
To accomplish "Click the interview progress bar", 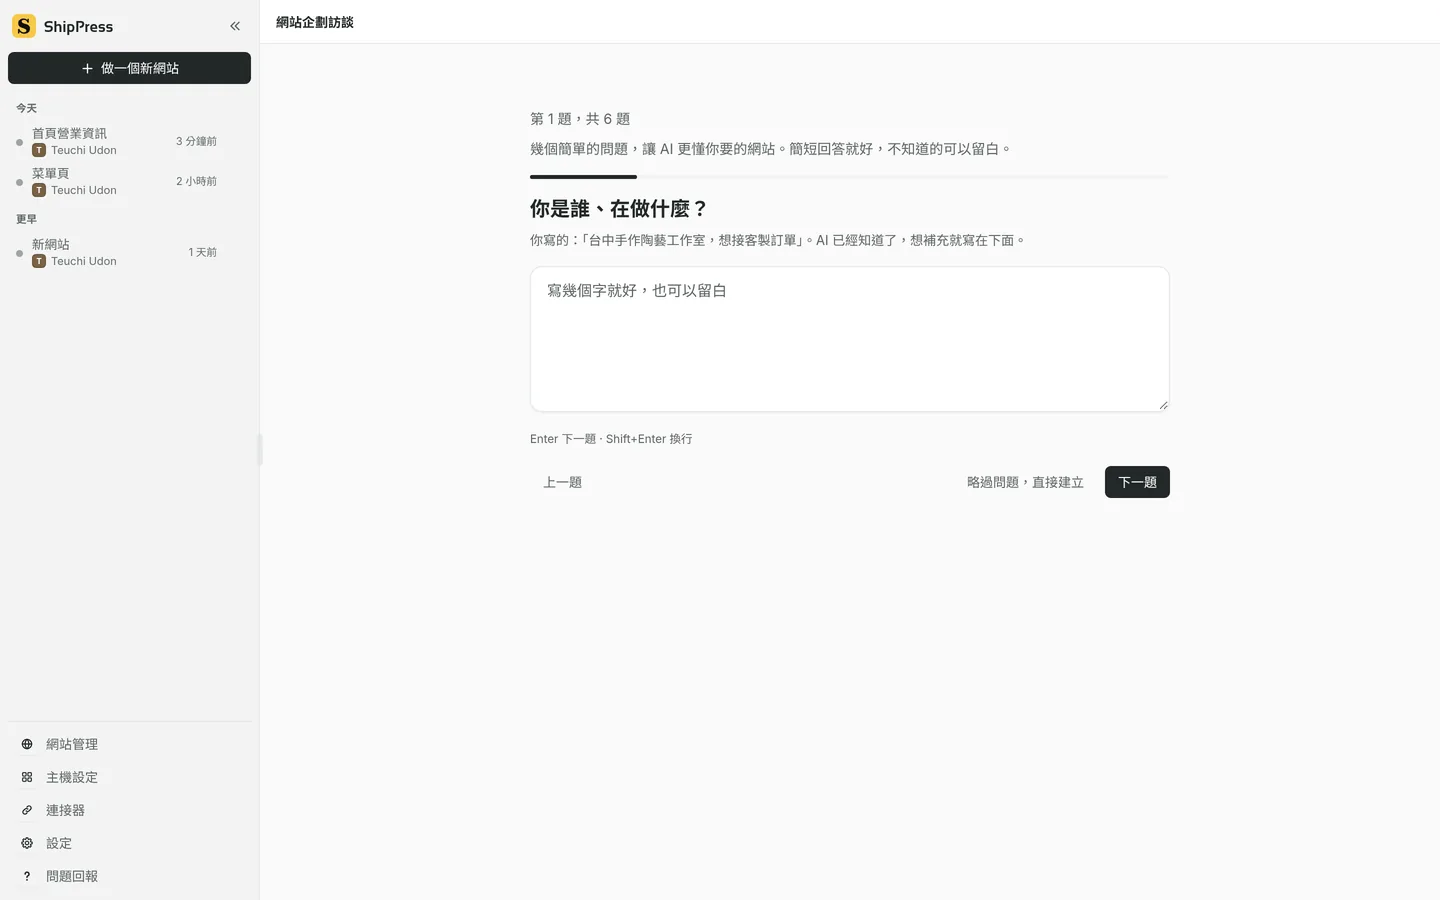I will [x=850, y=177].
